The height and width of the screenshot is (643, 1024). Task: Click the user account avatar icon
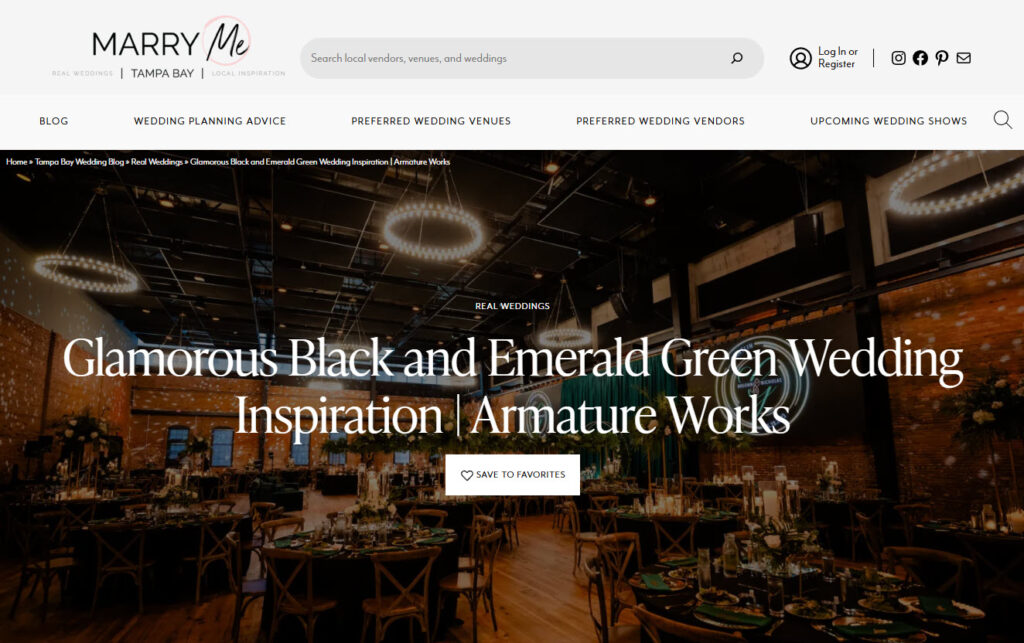pyautogui.click(x=801, y=58)
